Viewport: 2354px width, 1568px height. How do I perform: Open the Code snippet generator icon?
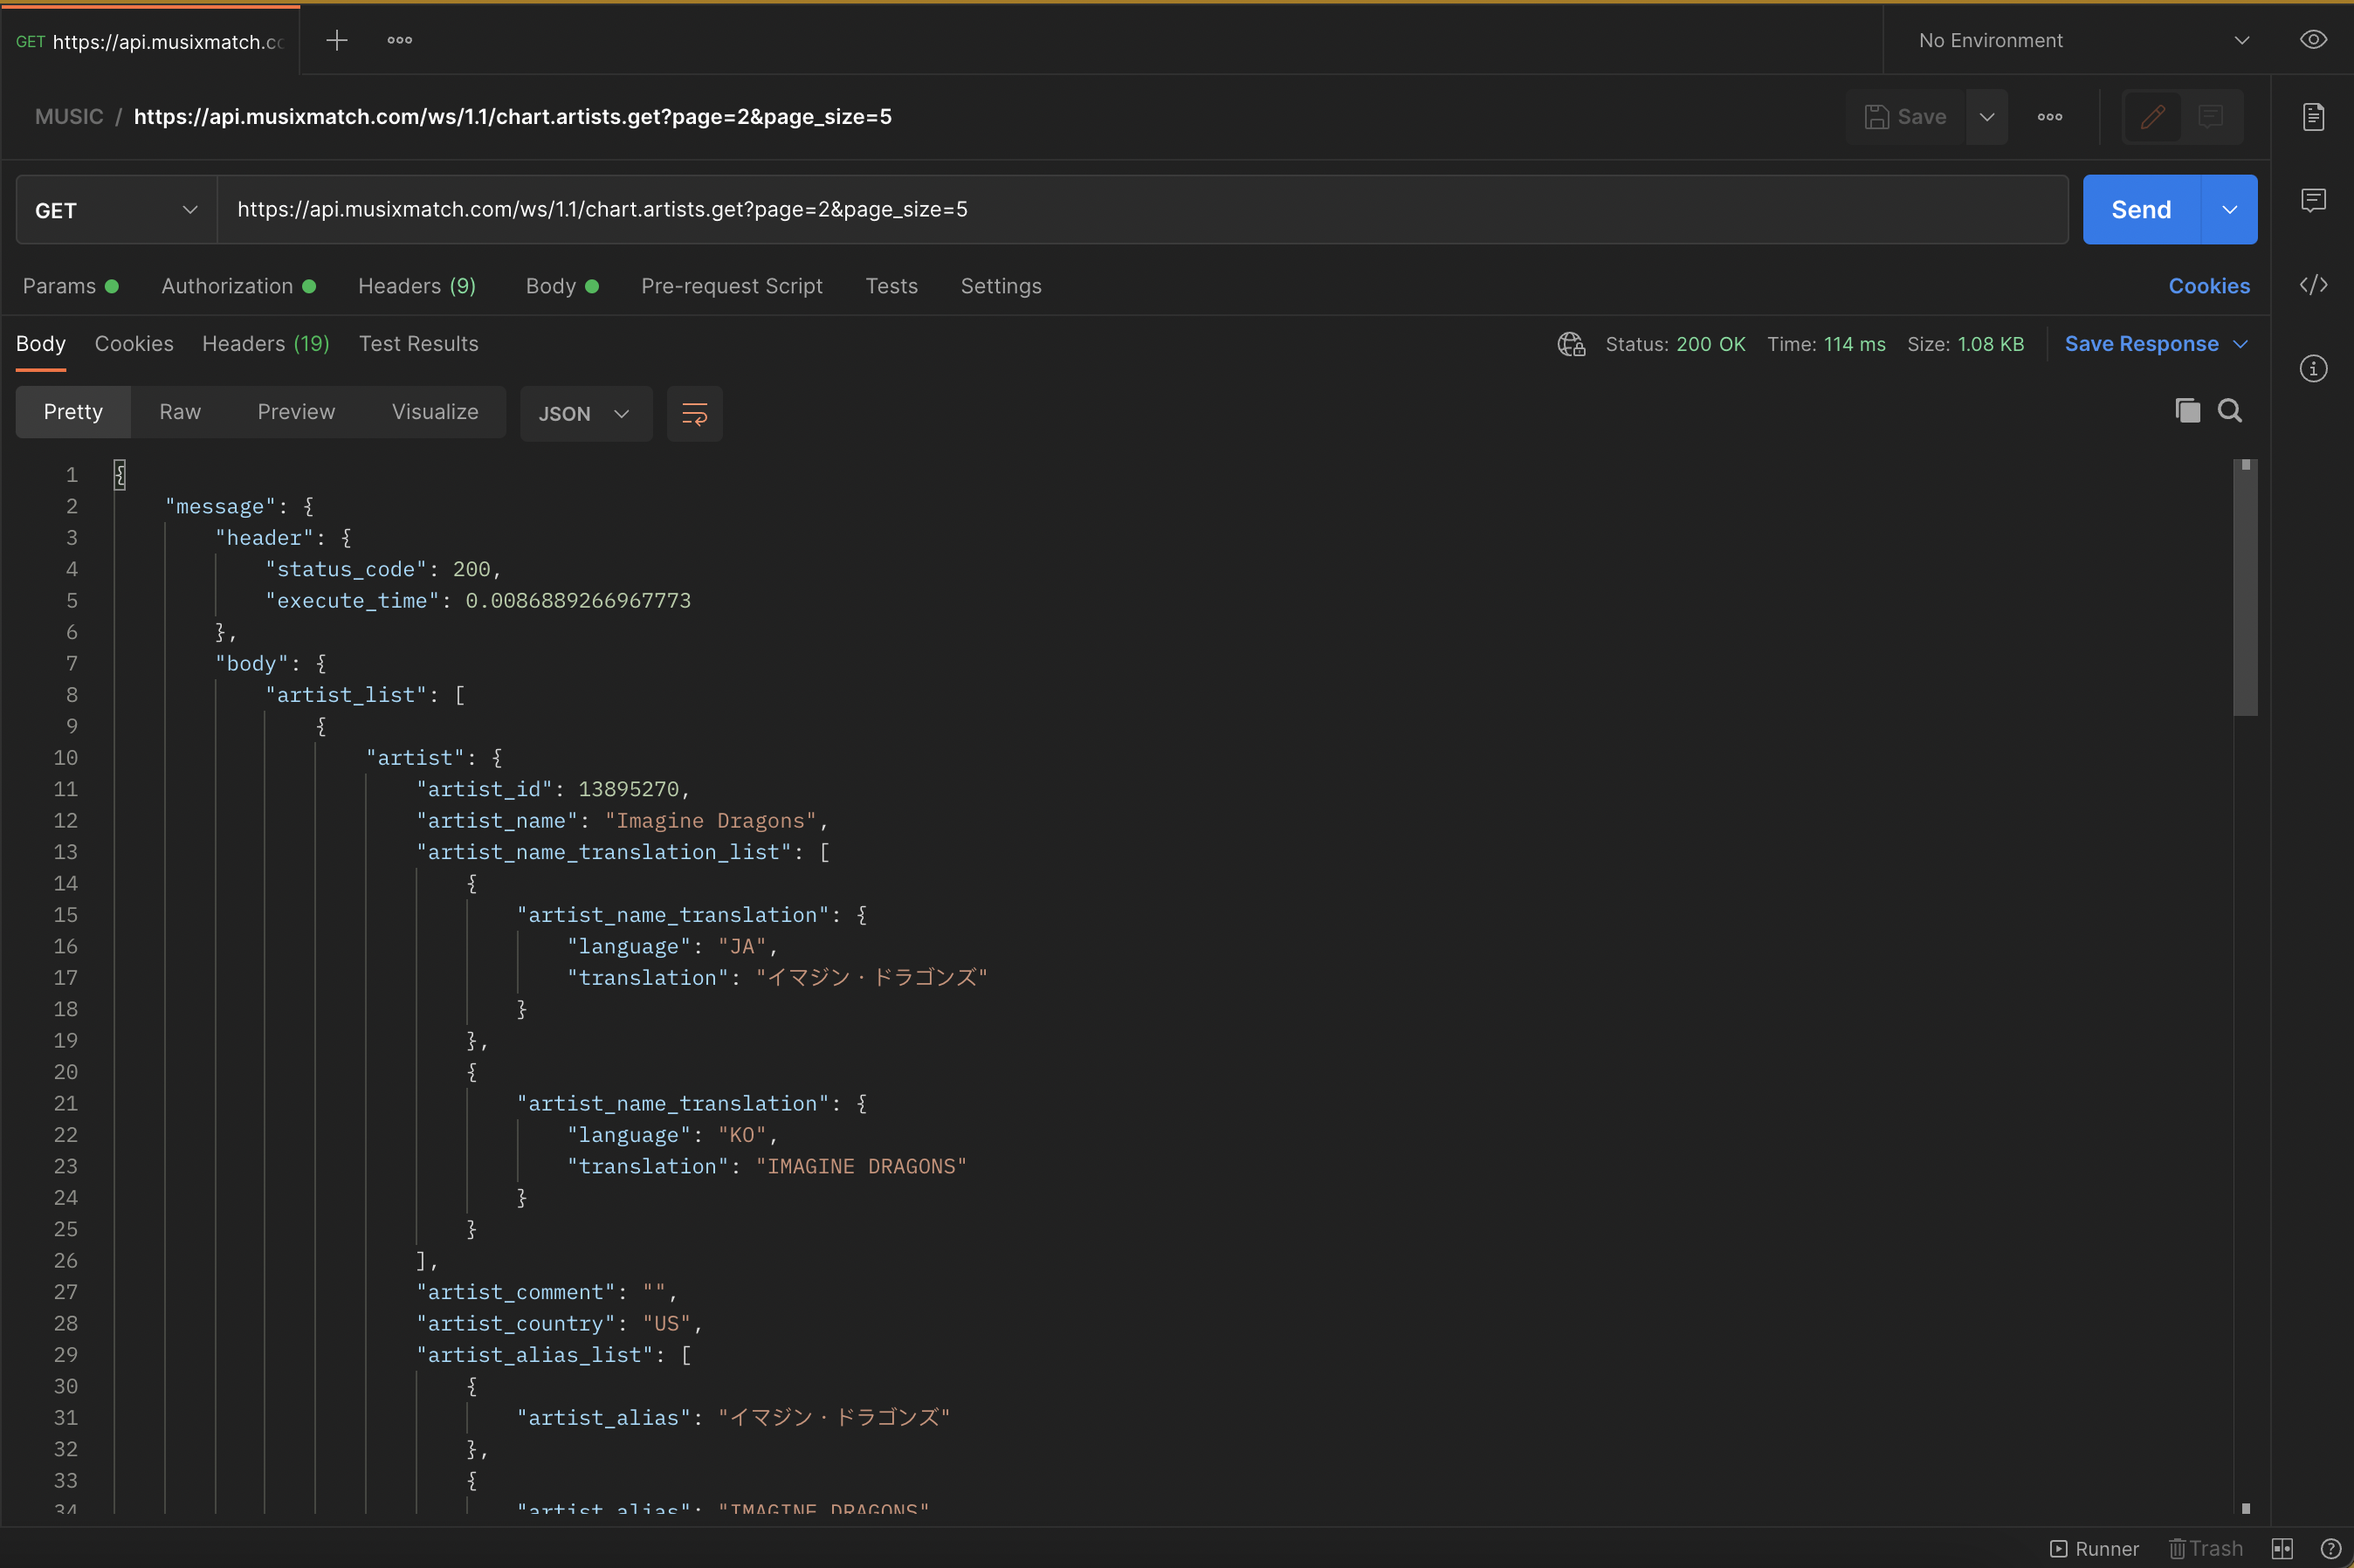(x=2315, y=285)
